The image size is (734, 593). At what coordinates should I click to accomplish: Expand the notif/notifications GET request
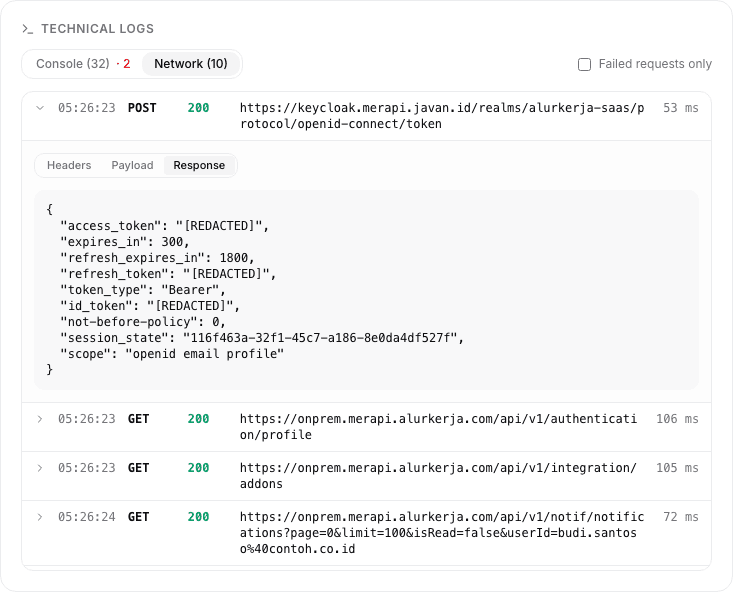pos(40,517)
